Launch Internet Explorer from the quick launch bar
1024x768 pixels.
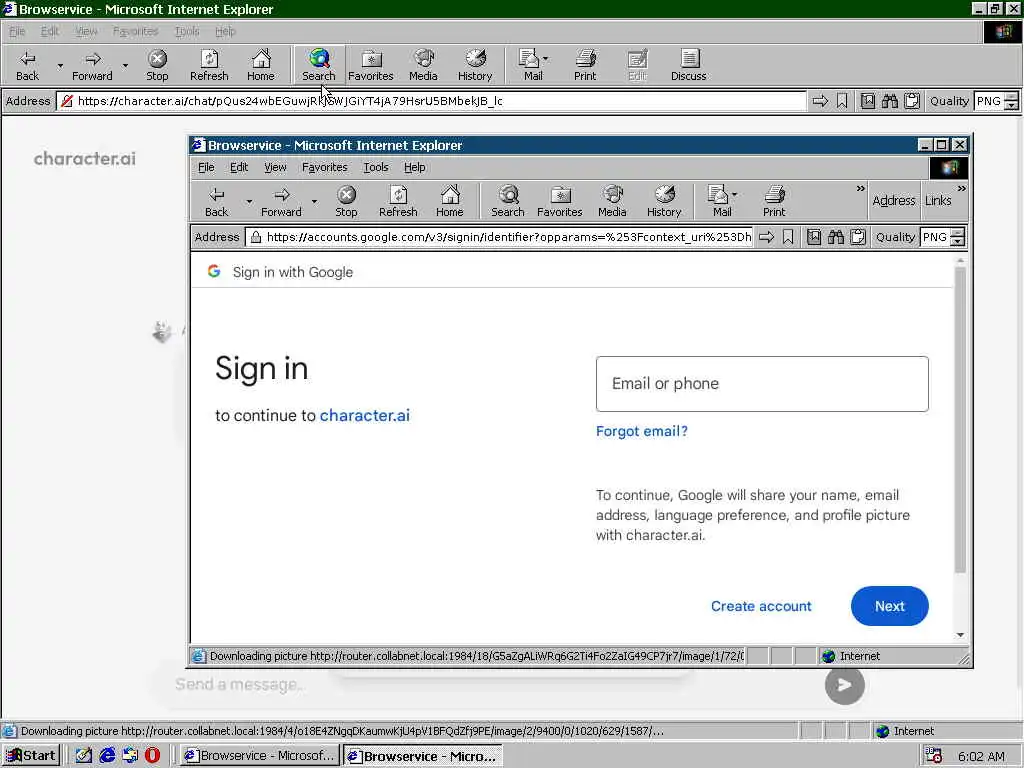107,756
